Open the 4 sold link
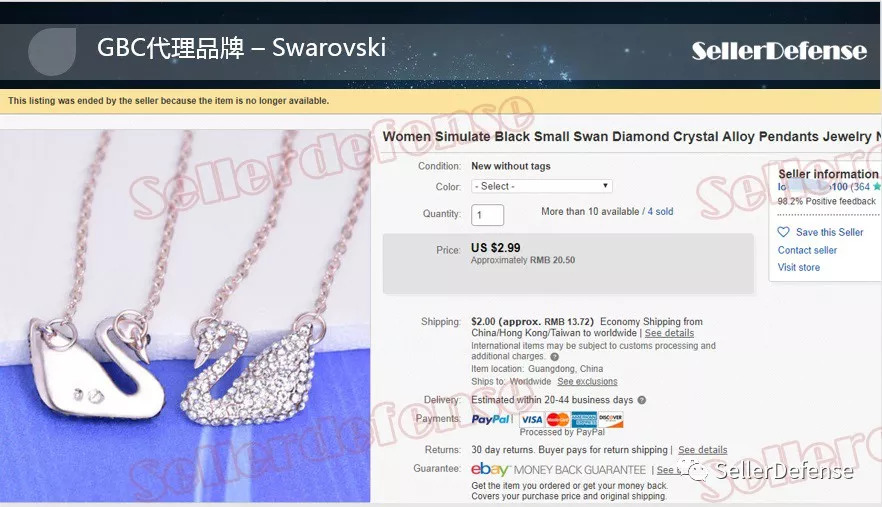This screenshot has width=882, height=507. coord(660,212)
